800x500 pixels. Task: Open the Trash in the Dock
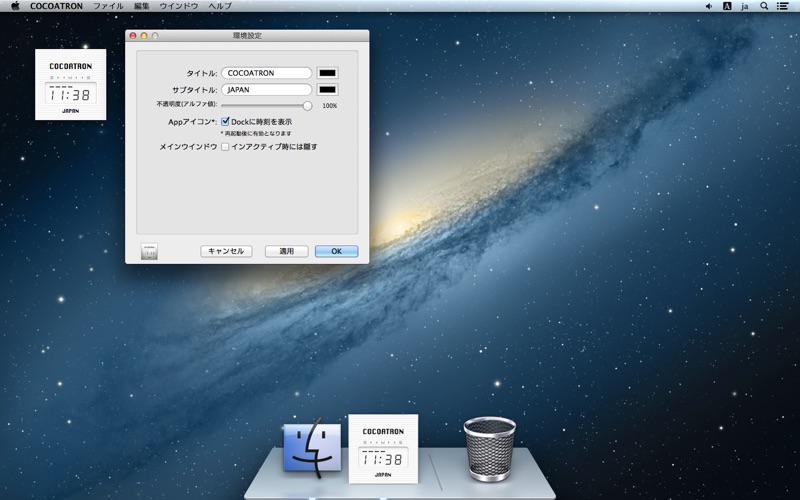tap(489, 449)
